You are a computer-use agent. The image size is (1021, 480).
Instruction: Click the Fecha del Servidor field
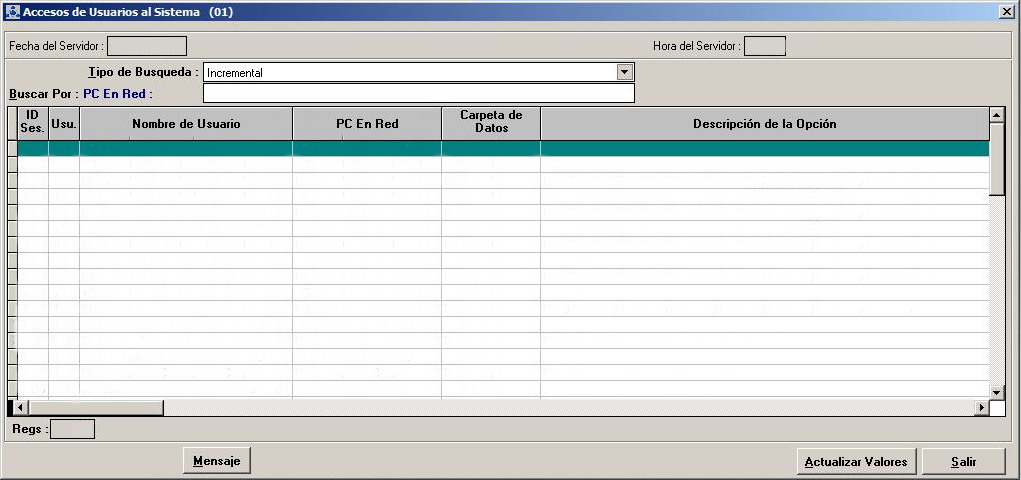pos(147,46)
